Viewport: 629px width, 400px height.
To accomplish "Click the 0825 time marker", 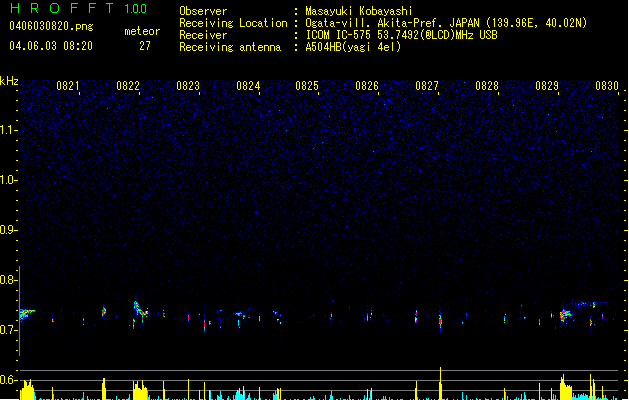I will [x=307, y=86].
